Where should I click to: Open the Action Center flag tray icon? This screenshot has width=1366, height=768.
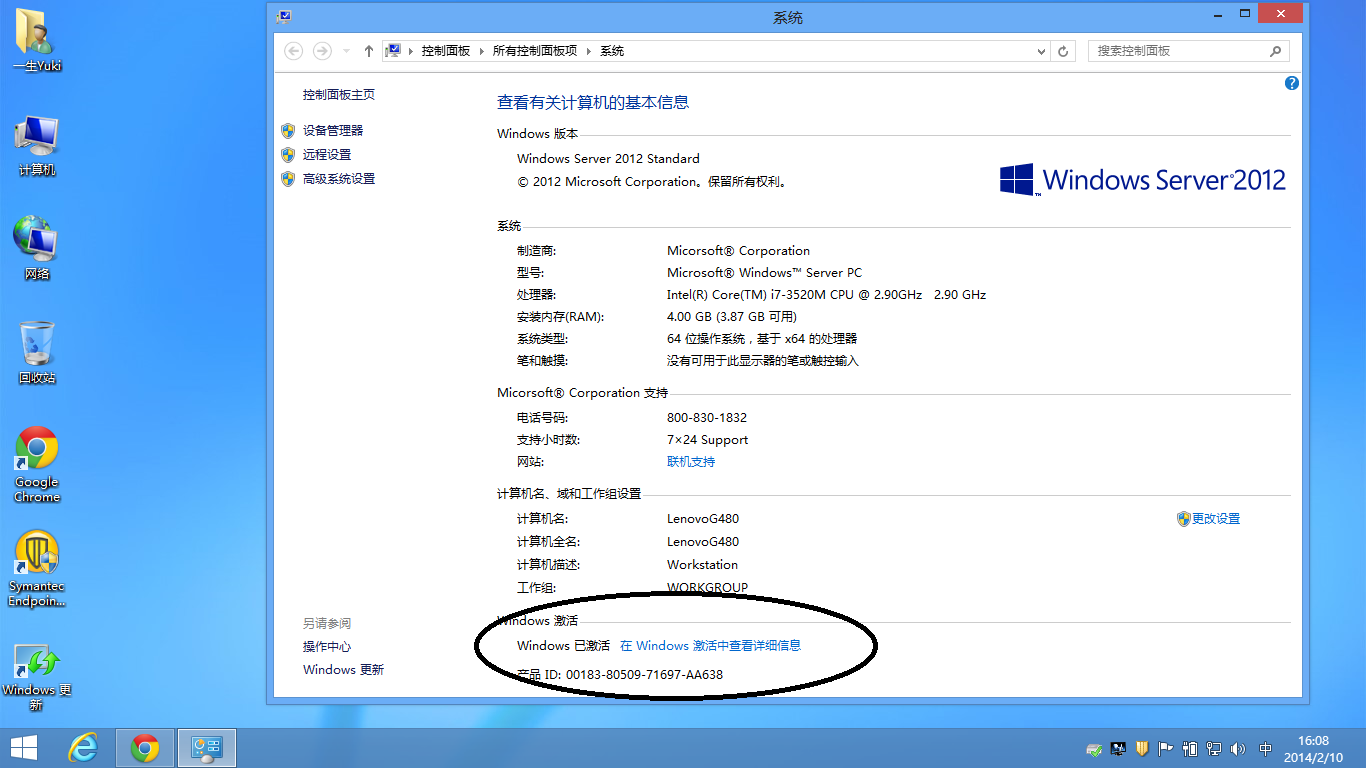click(1165, 748)
